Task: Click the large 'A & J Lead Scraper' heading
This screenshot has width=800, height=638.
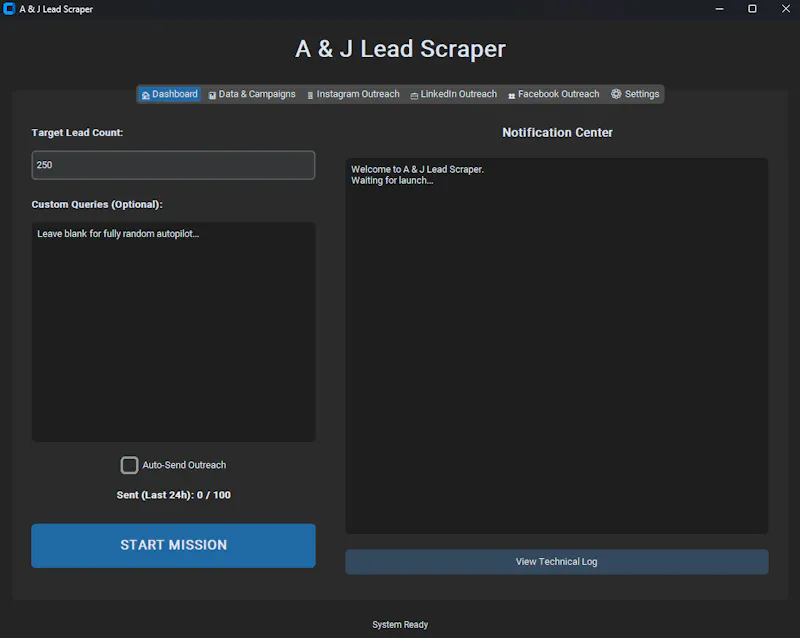Action: click(x=400, y=49)
